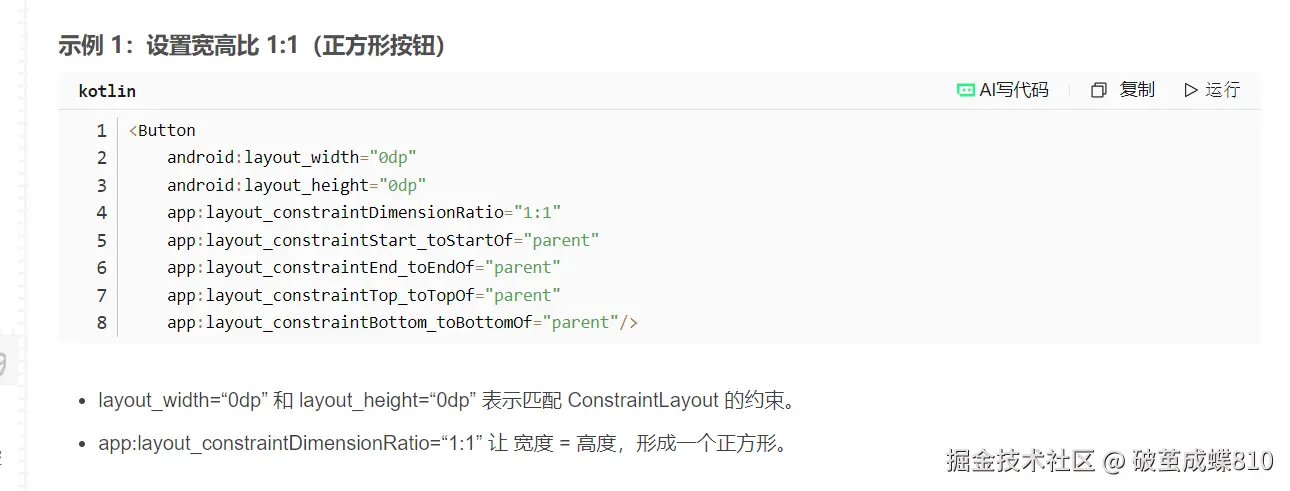Select line number 1 in code gutter
The height and width of the screenshot is (491, 1290).
click(101, 130)
